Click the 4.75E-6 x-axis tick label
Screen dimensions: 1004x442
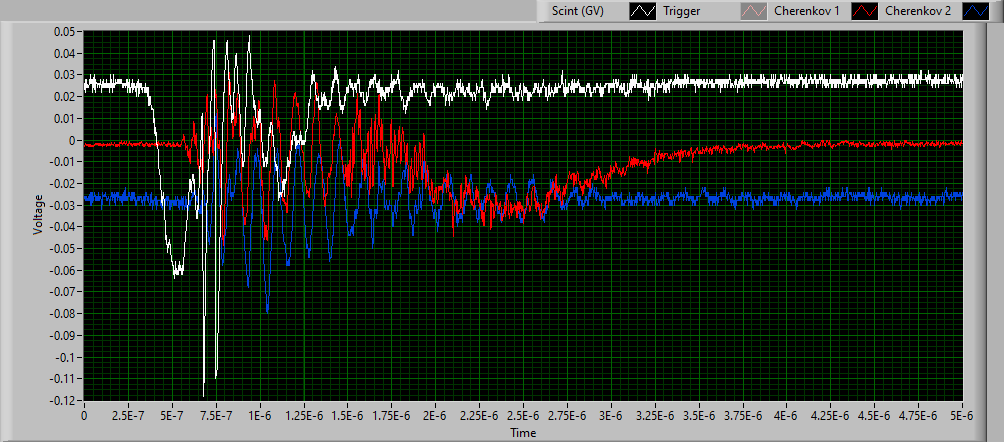tap(919, 415)
